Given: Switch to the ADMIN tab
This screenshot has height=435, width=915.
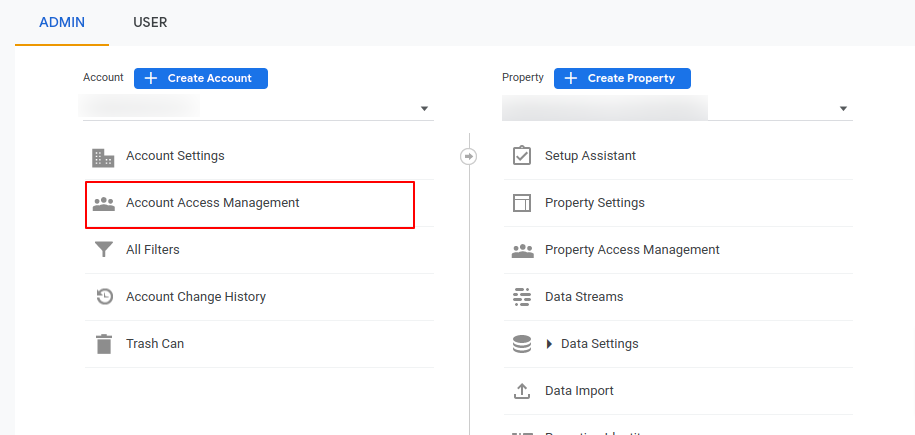Looking at the screenshot, I should 62,23.
